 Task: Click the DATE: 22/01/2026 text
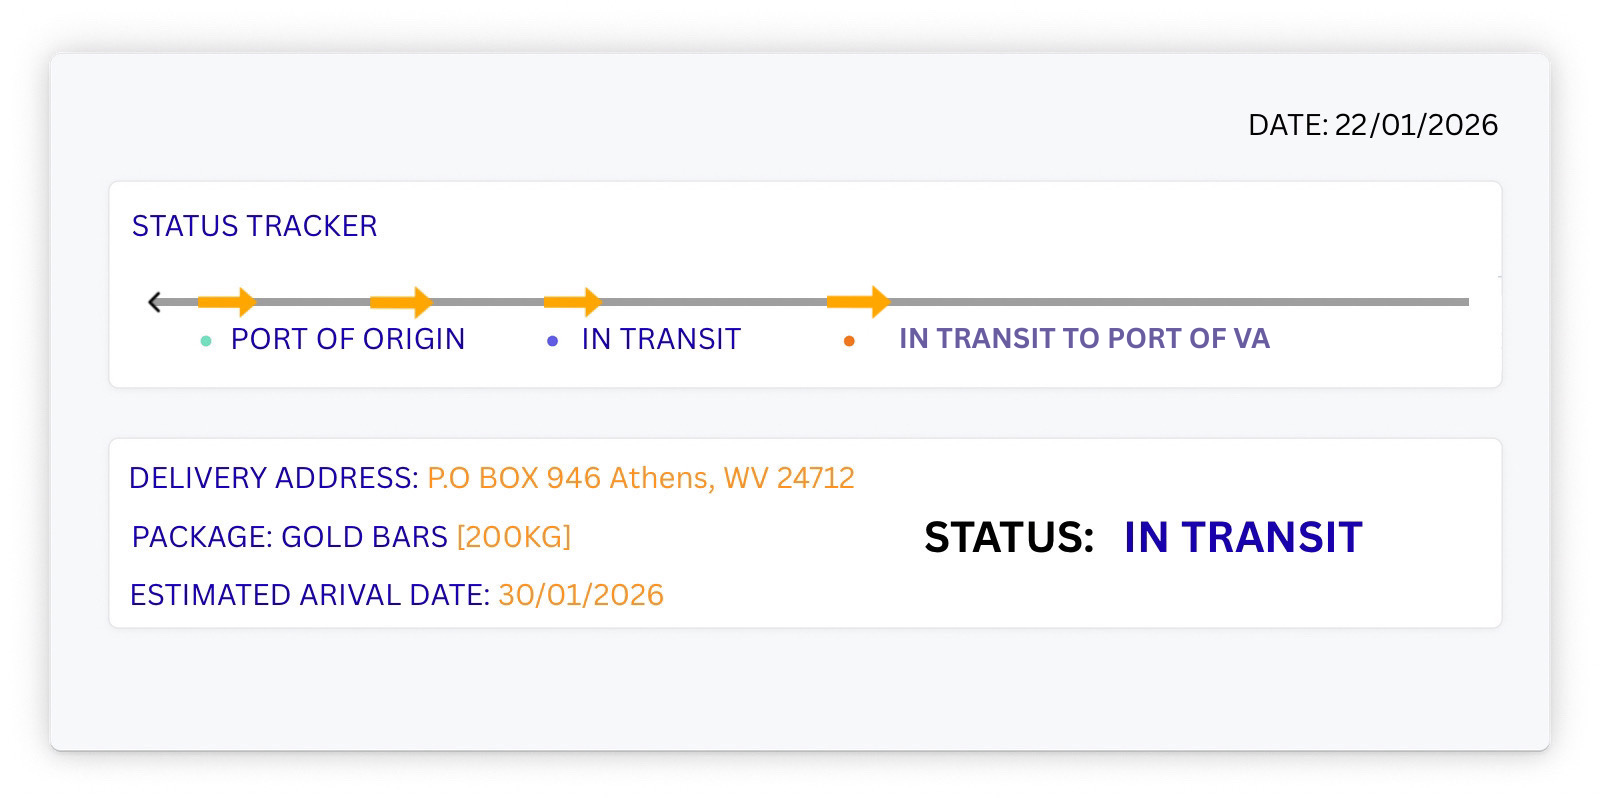click(1373, 125)
